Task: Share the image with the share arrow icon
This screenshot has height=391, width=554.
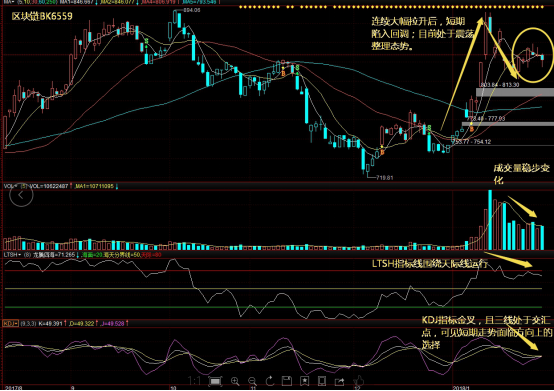Action: 340,381
